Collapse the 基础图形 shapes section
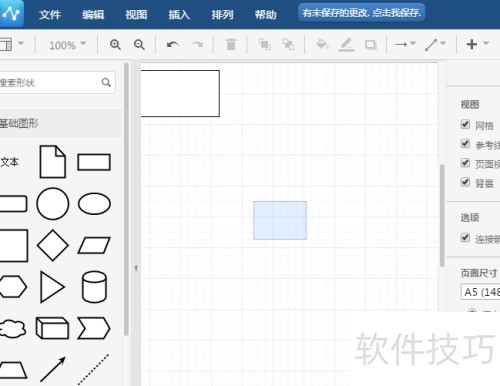500x386 pixels. coord(61,123)
